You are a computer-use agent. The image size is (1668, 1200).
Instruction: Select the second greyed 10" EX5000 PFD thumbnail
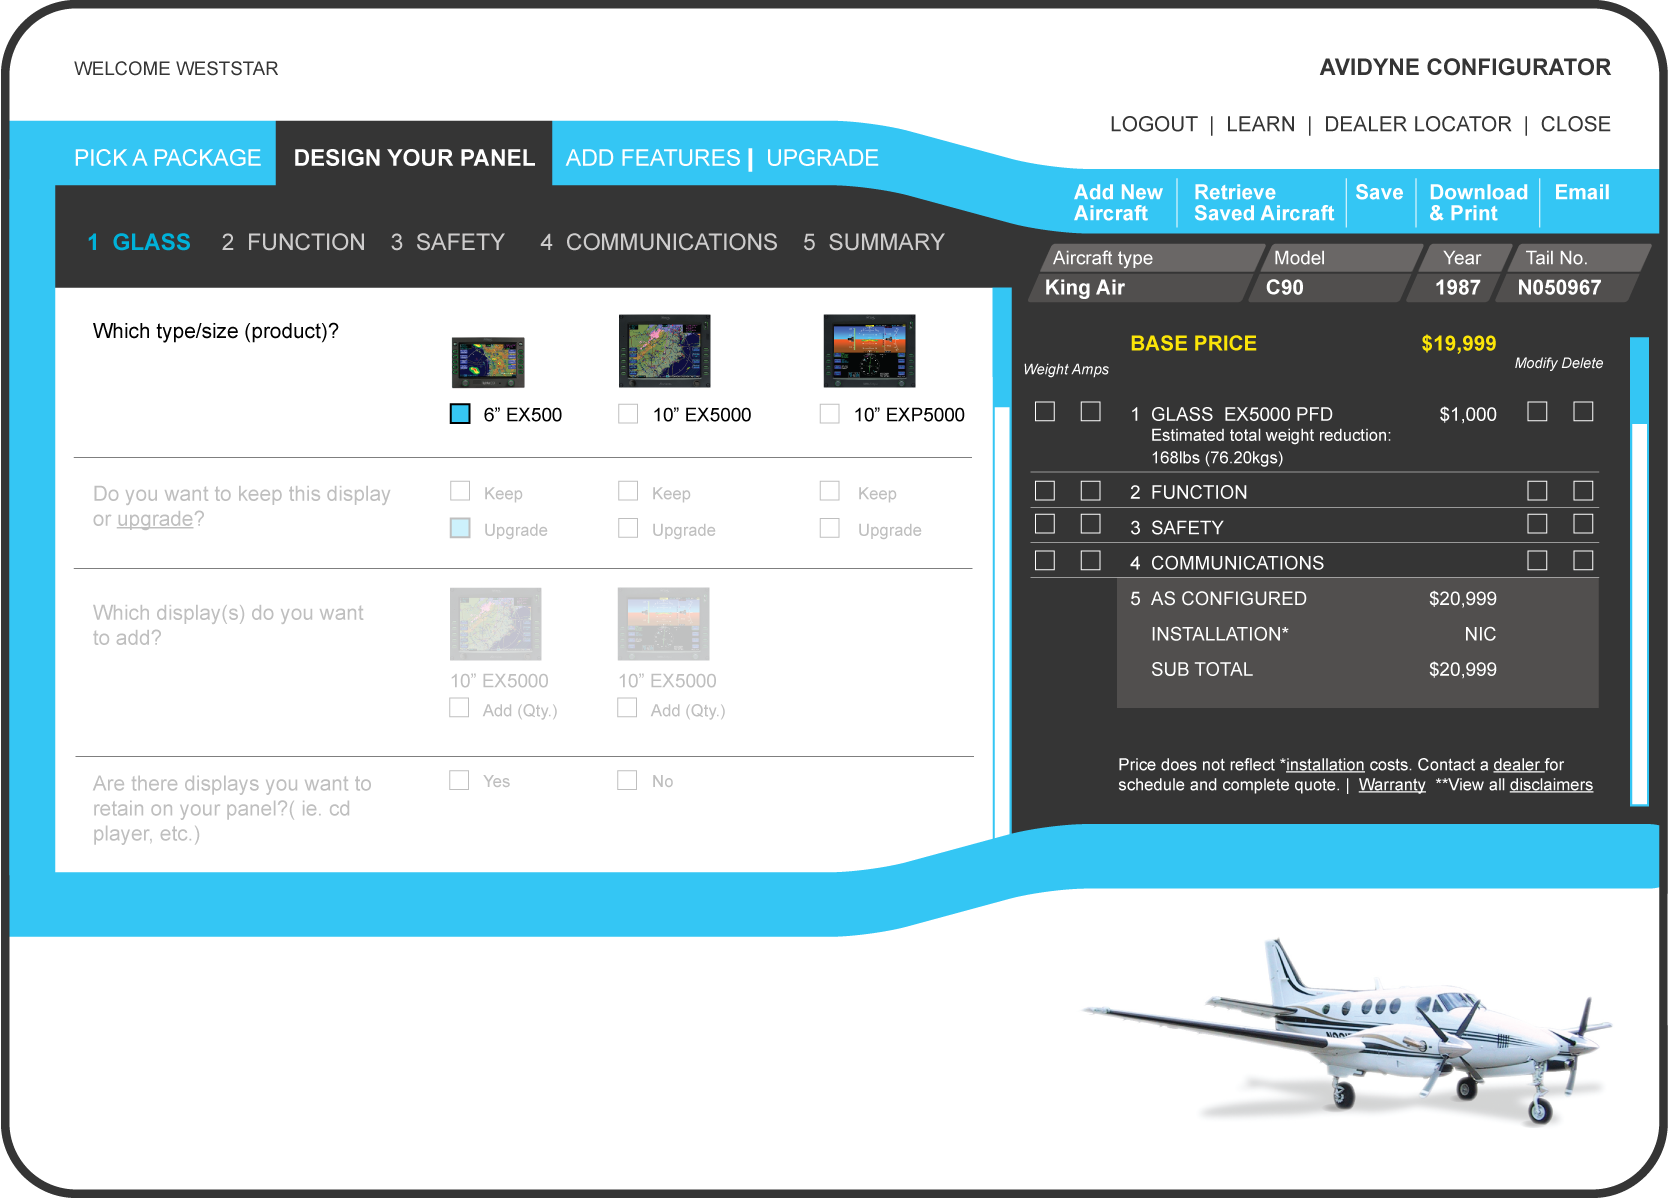[663, 624]
